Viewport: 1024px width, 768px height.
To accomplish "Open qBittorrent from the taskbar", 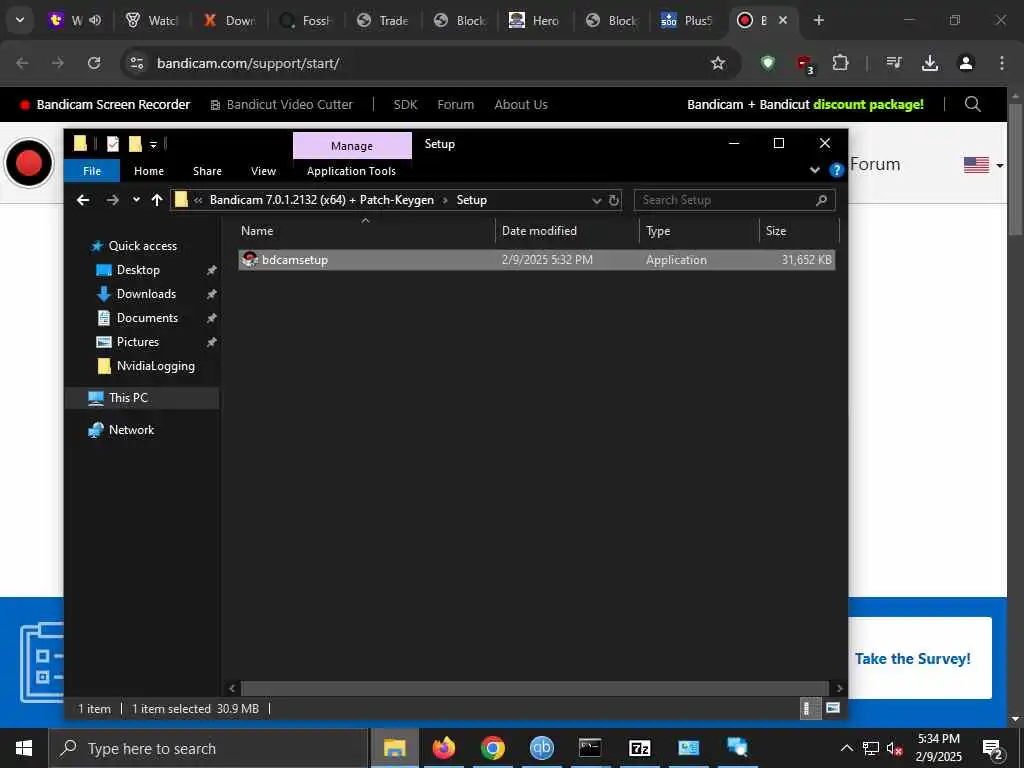I will pos(541,748).
